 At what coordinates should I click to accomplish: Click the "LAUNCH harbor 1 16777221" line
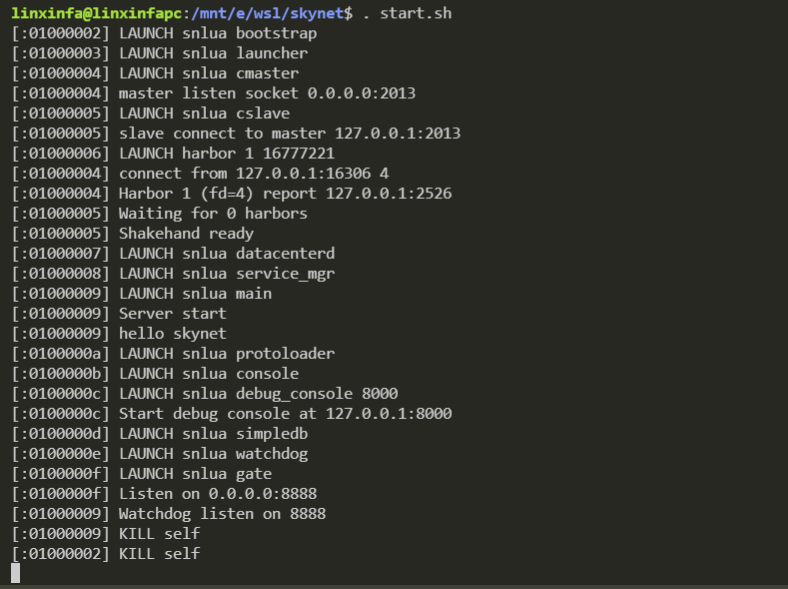(226, 153)
